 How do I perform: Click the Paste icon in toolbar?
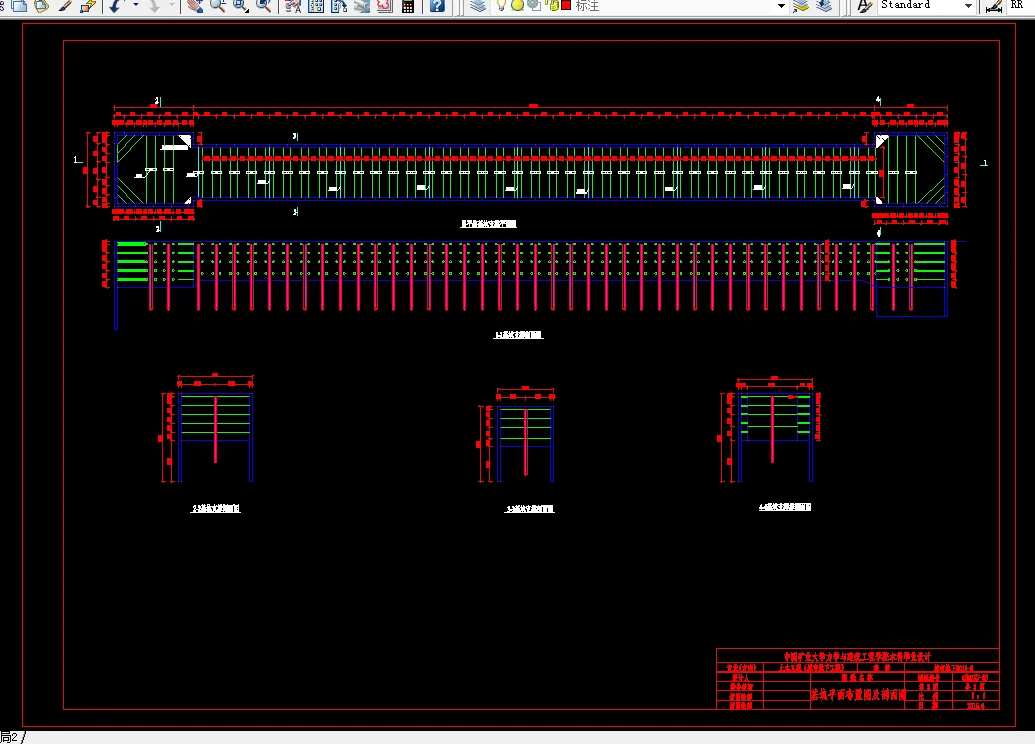click(x=42, y=6)
